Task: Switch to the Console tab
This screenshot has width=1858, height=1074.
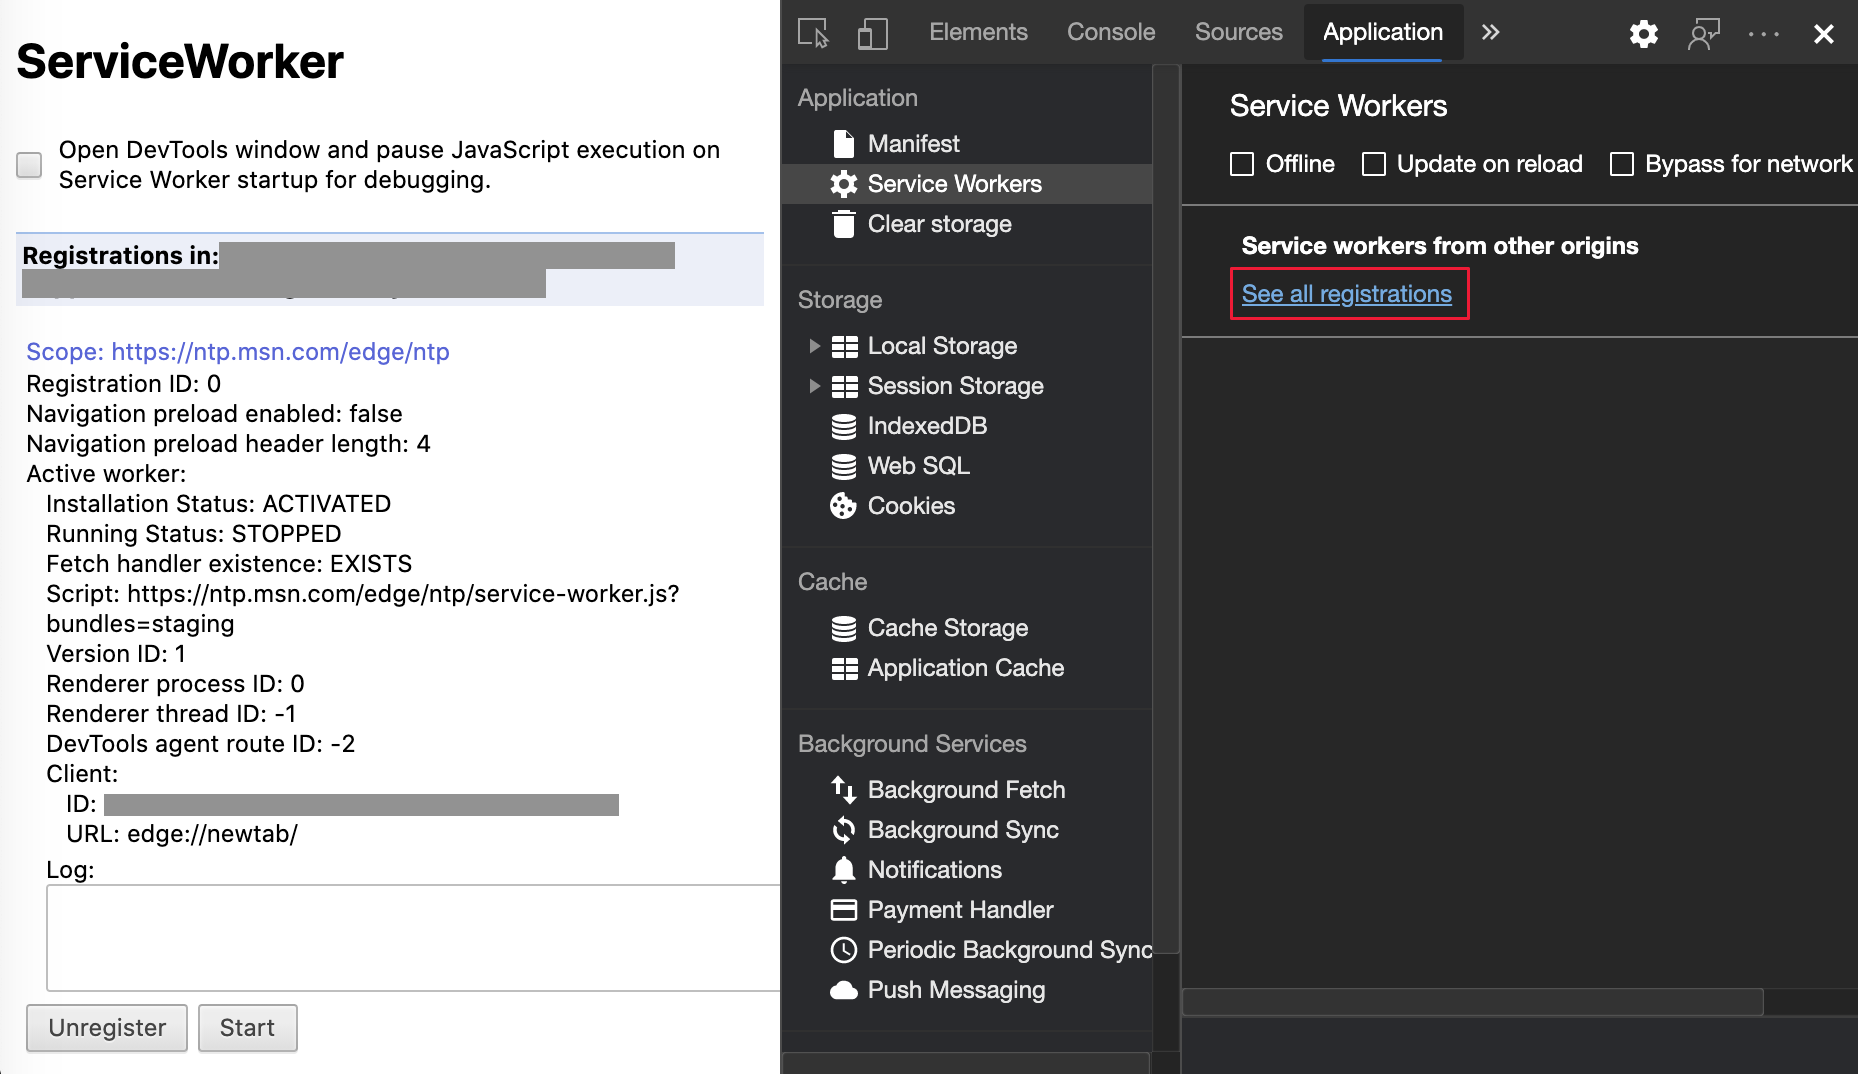Action: pos(1110,33)
